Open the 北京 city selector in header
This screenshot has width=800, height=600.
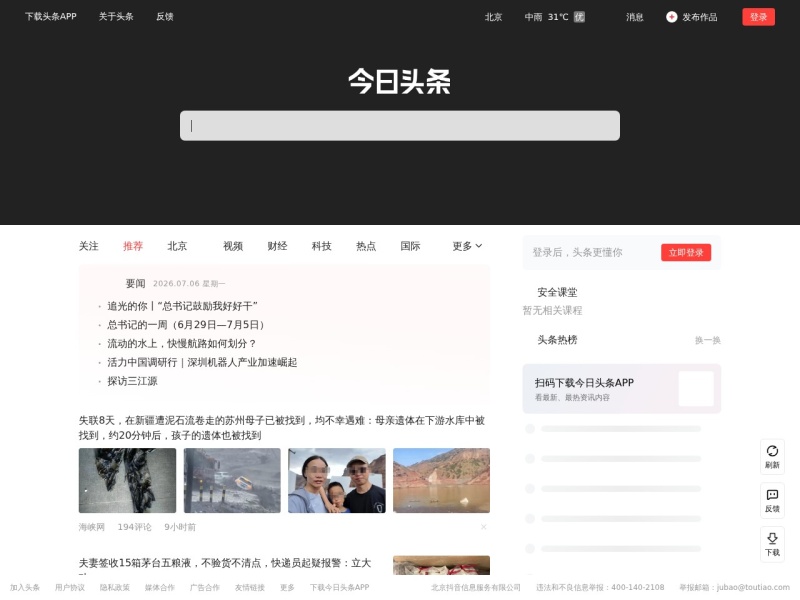click(493, 17)
